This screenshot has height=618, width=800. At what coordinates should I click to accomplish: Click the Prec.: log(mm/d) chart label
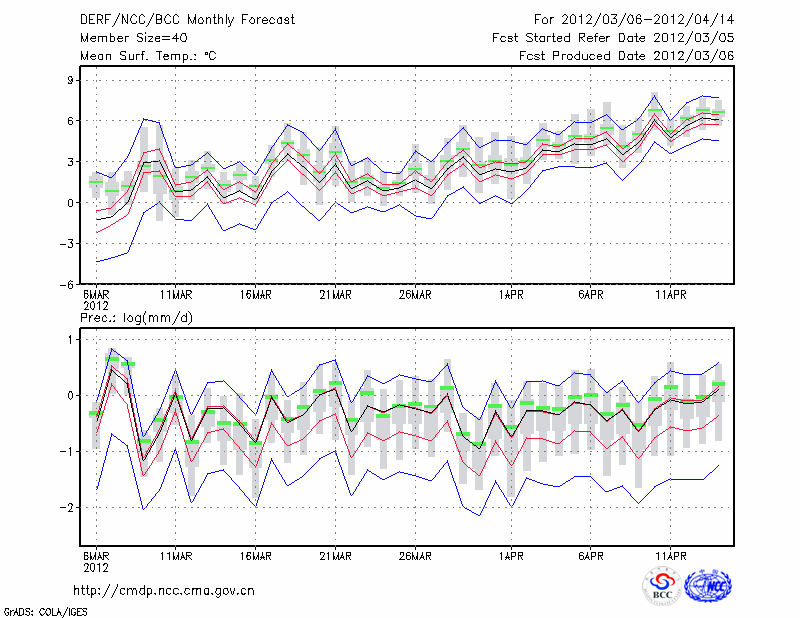point(136,318)
